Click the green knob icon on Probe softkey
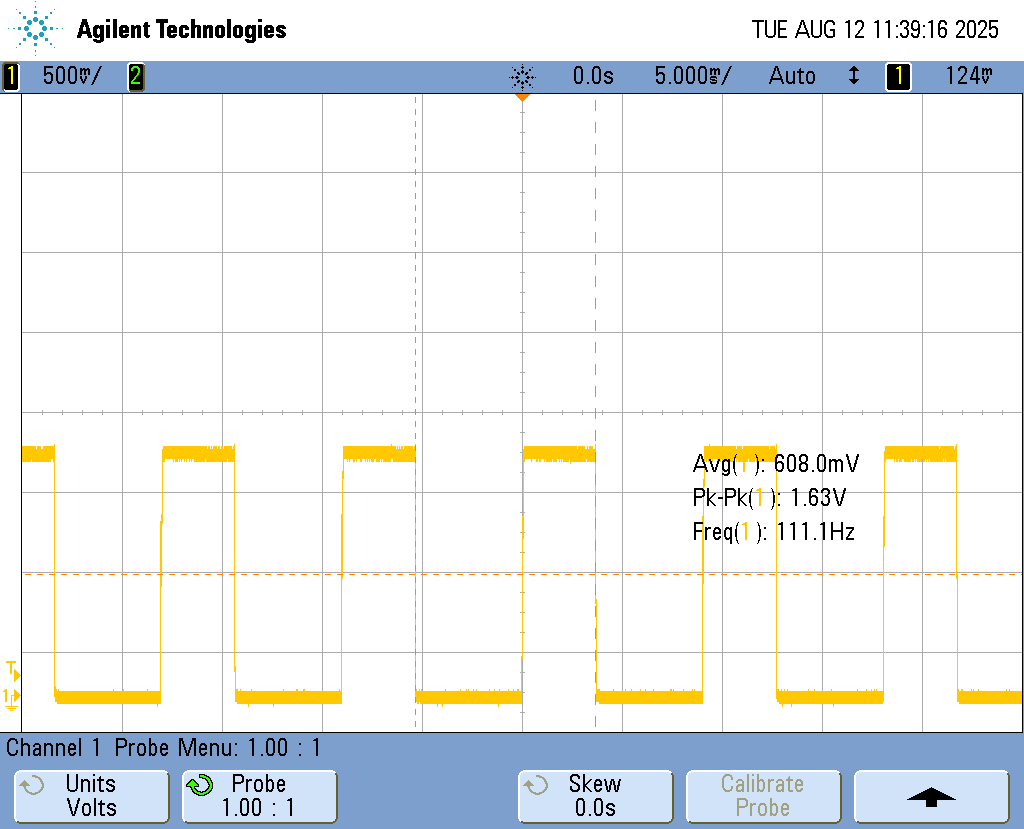The image size is (1024, 829). 200,786
